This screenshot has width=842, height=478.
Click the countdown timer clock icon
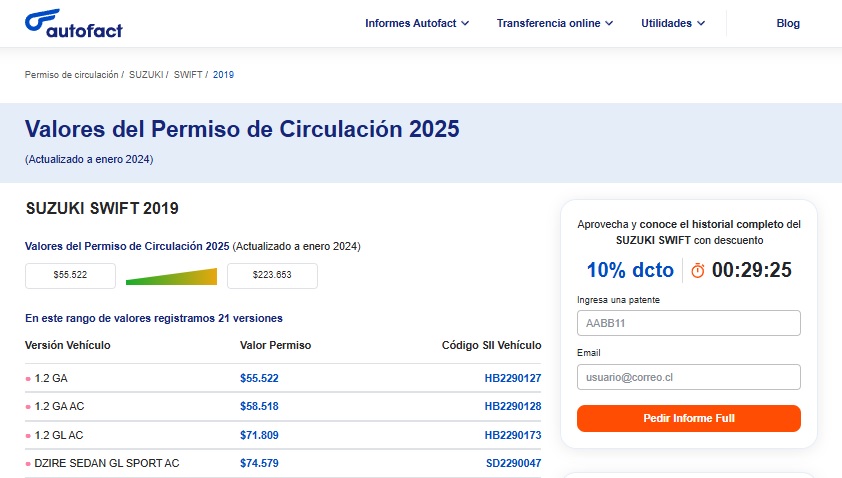698,270
